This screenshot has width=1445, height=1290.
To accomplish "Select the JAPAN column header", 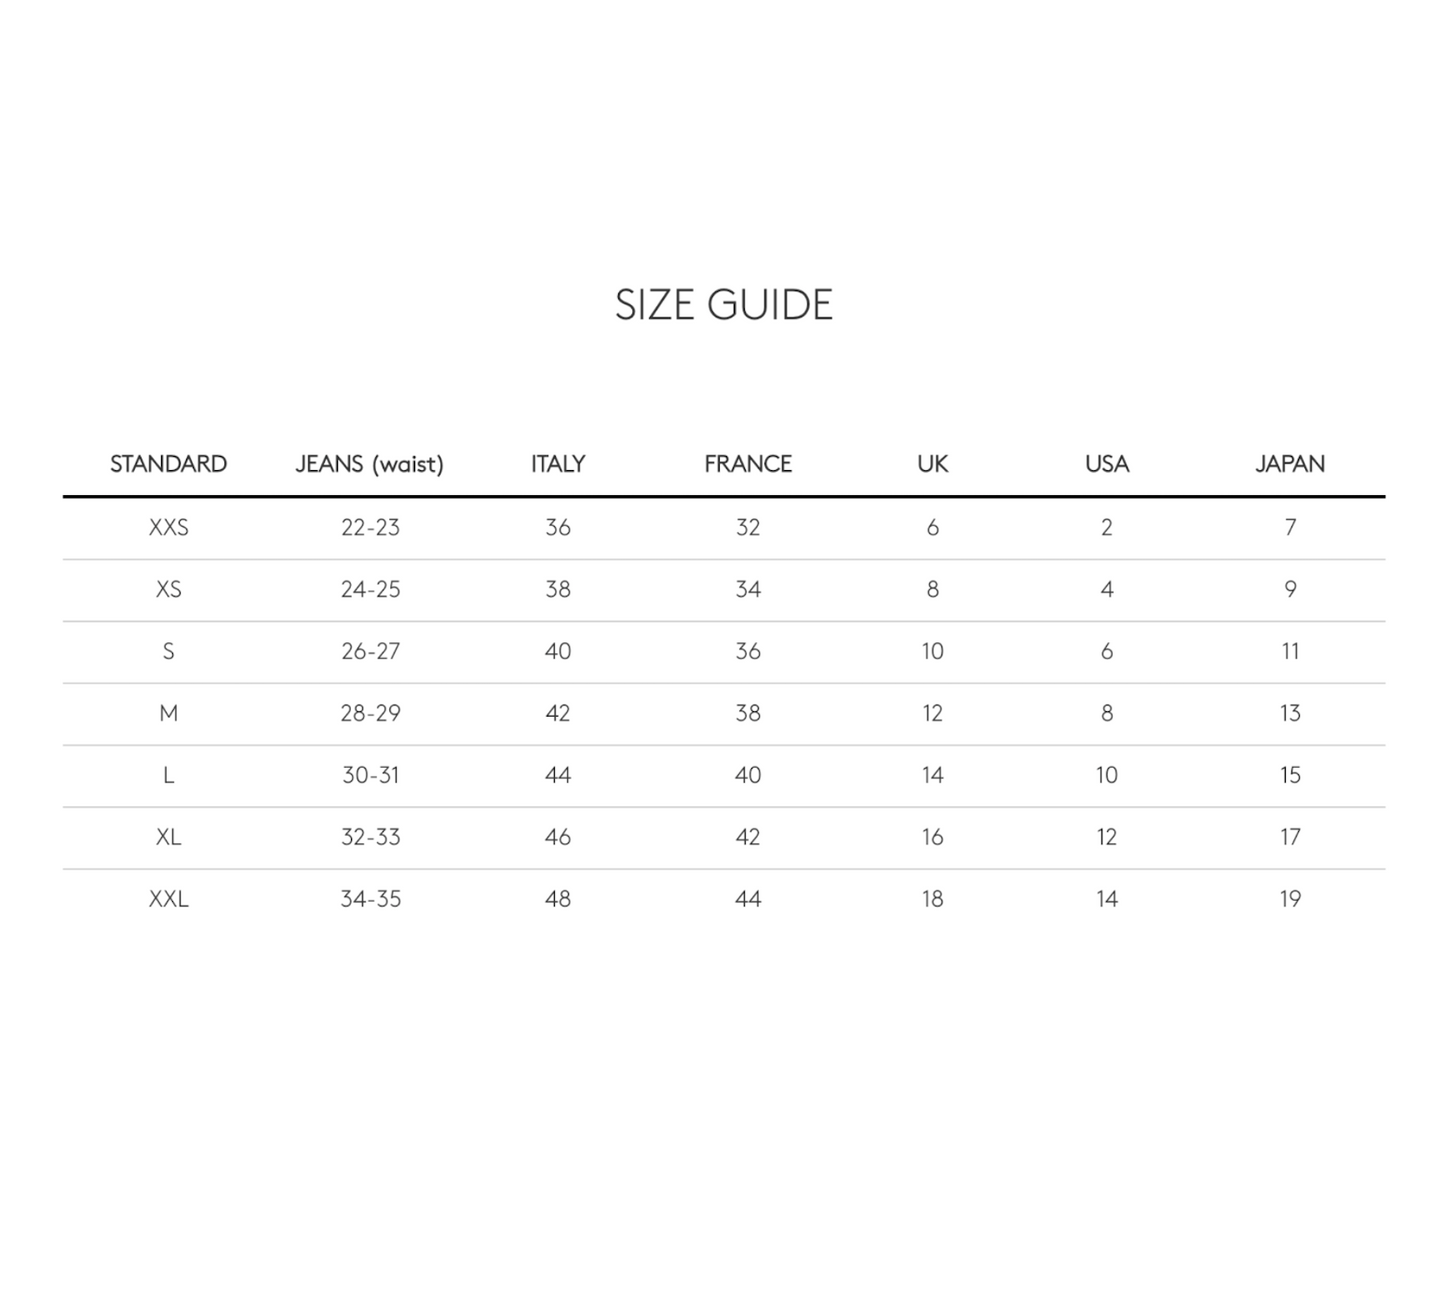I will click(x=1290, y=464).
